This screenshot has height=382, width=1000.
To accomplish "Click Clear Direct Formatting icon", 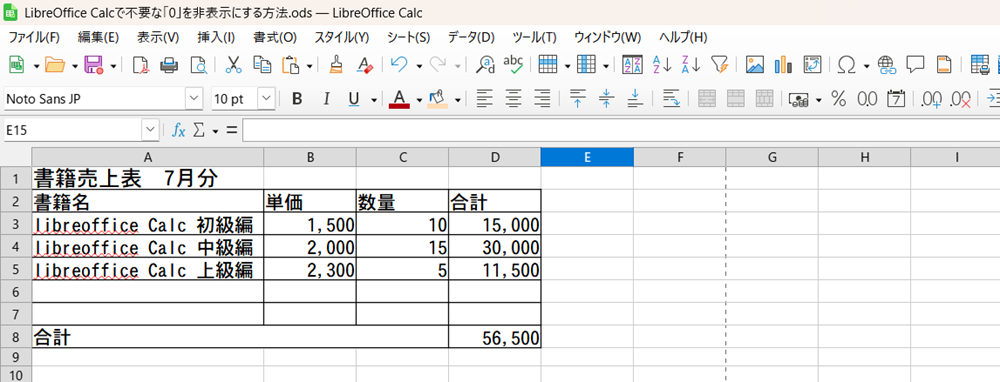I will 365,64.
